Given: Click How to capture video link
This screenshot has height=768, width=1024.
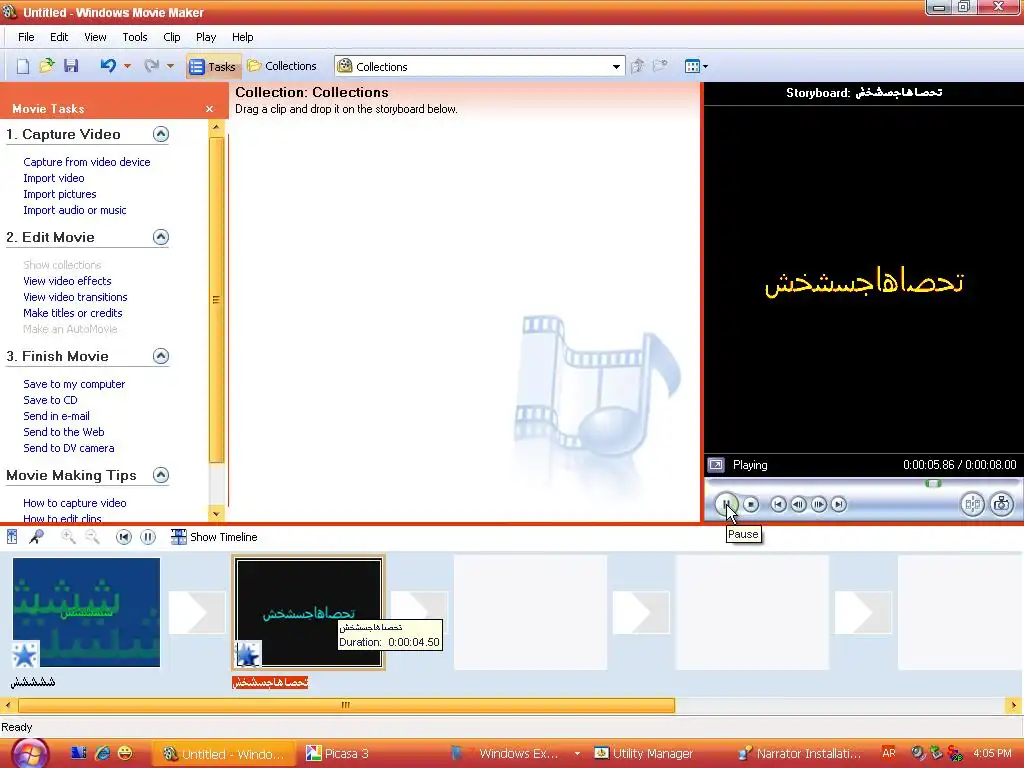Looking at the screenshot, I should [74, 503].
